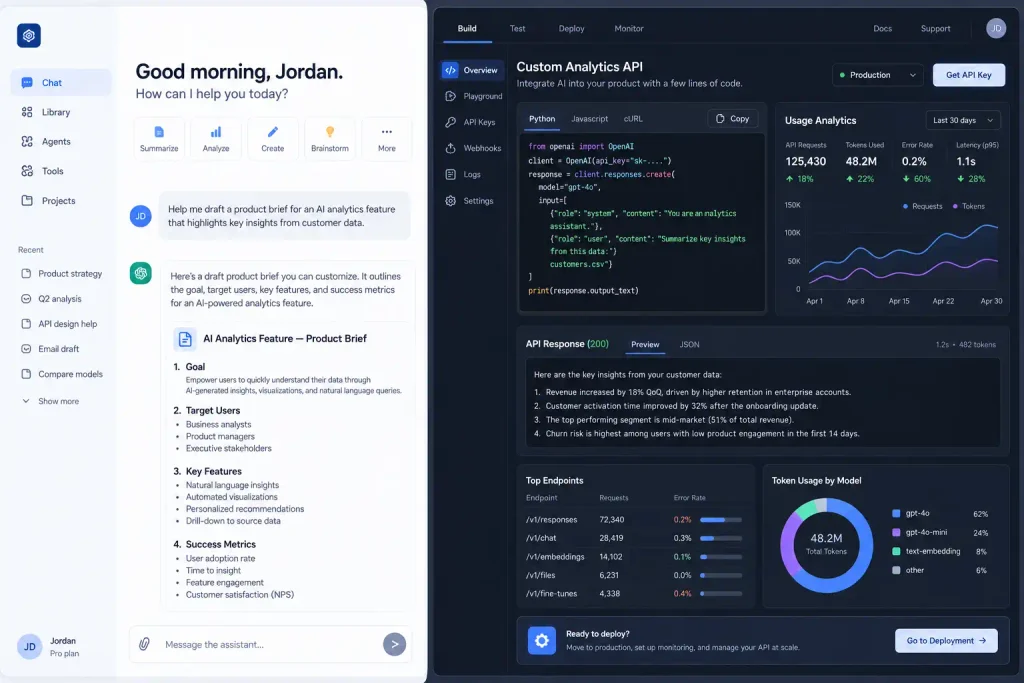1024x683 pixels.
Task: Open the Product strategy recent chat
Action: pyautogui.click(x=61, y=274)
